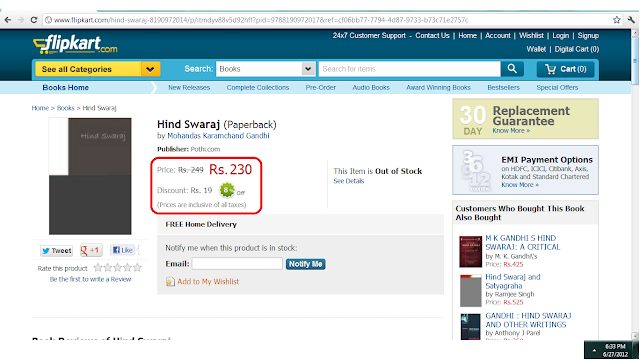Viewport: 640px width, 361px height.
Task: Click the wishlist icon beside Add to My Wishlist
Action: 170,281
